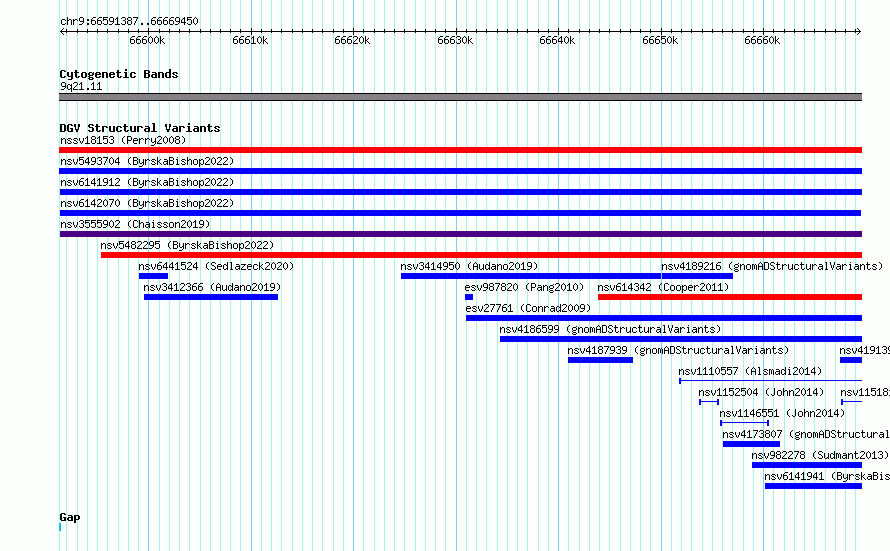Open nsv5493704 (ByrskaBishop2022) variant label
This screenshot has width=890, height=551.
[x=147, y=161]
